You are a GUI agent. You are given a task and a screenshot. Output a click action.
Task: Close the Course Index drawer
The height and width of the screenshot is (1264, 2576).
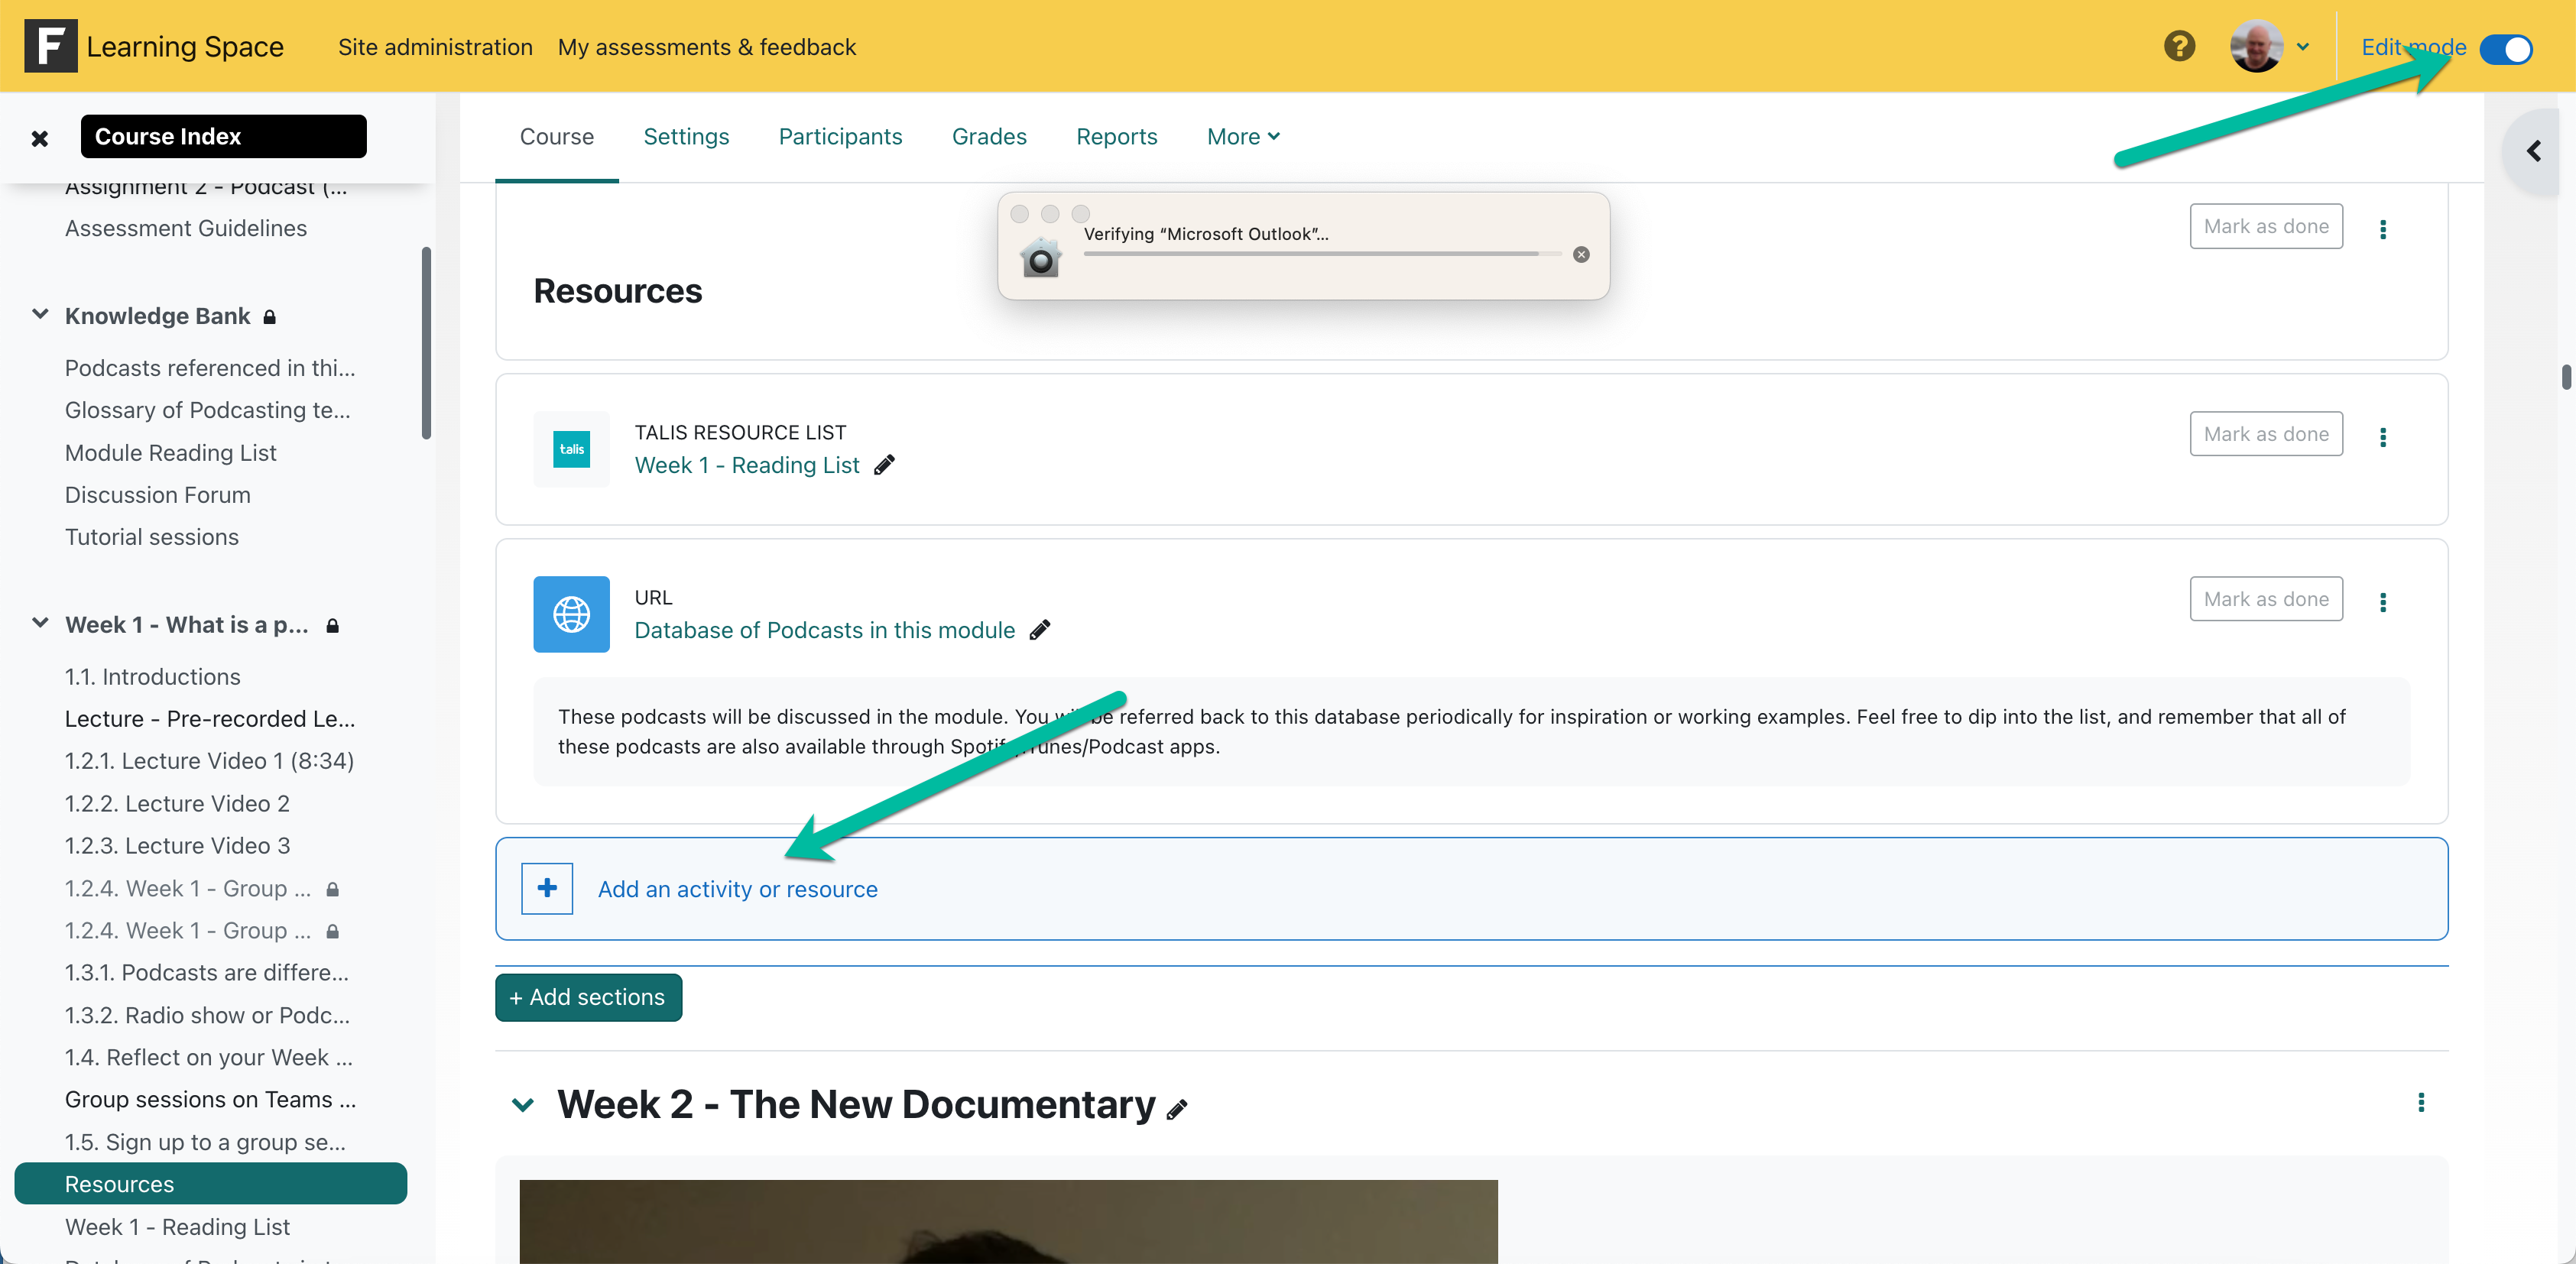(40, 138)
